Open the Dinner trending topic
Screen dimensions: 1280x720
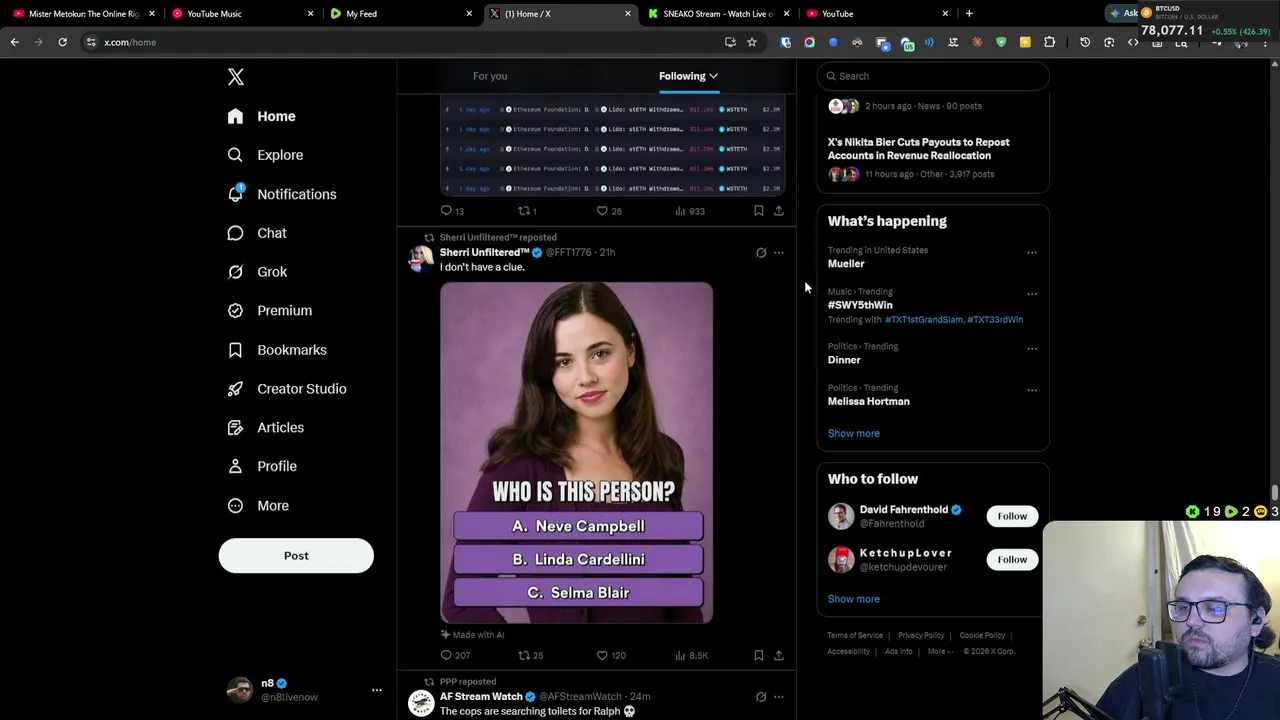844,360
